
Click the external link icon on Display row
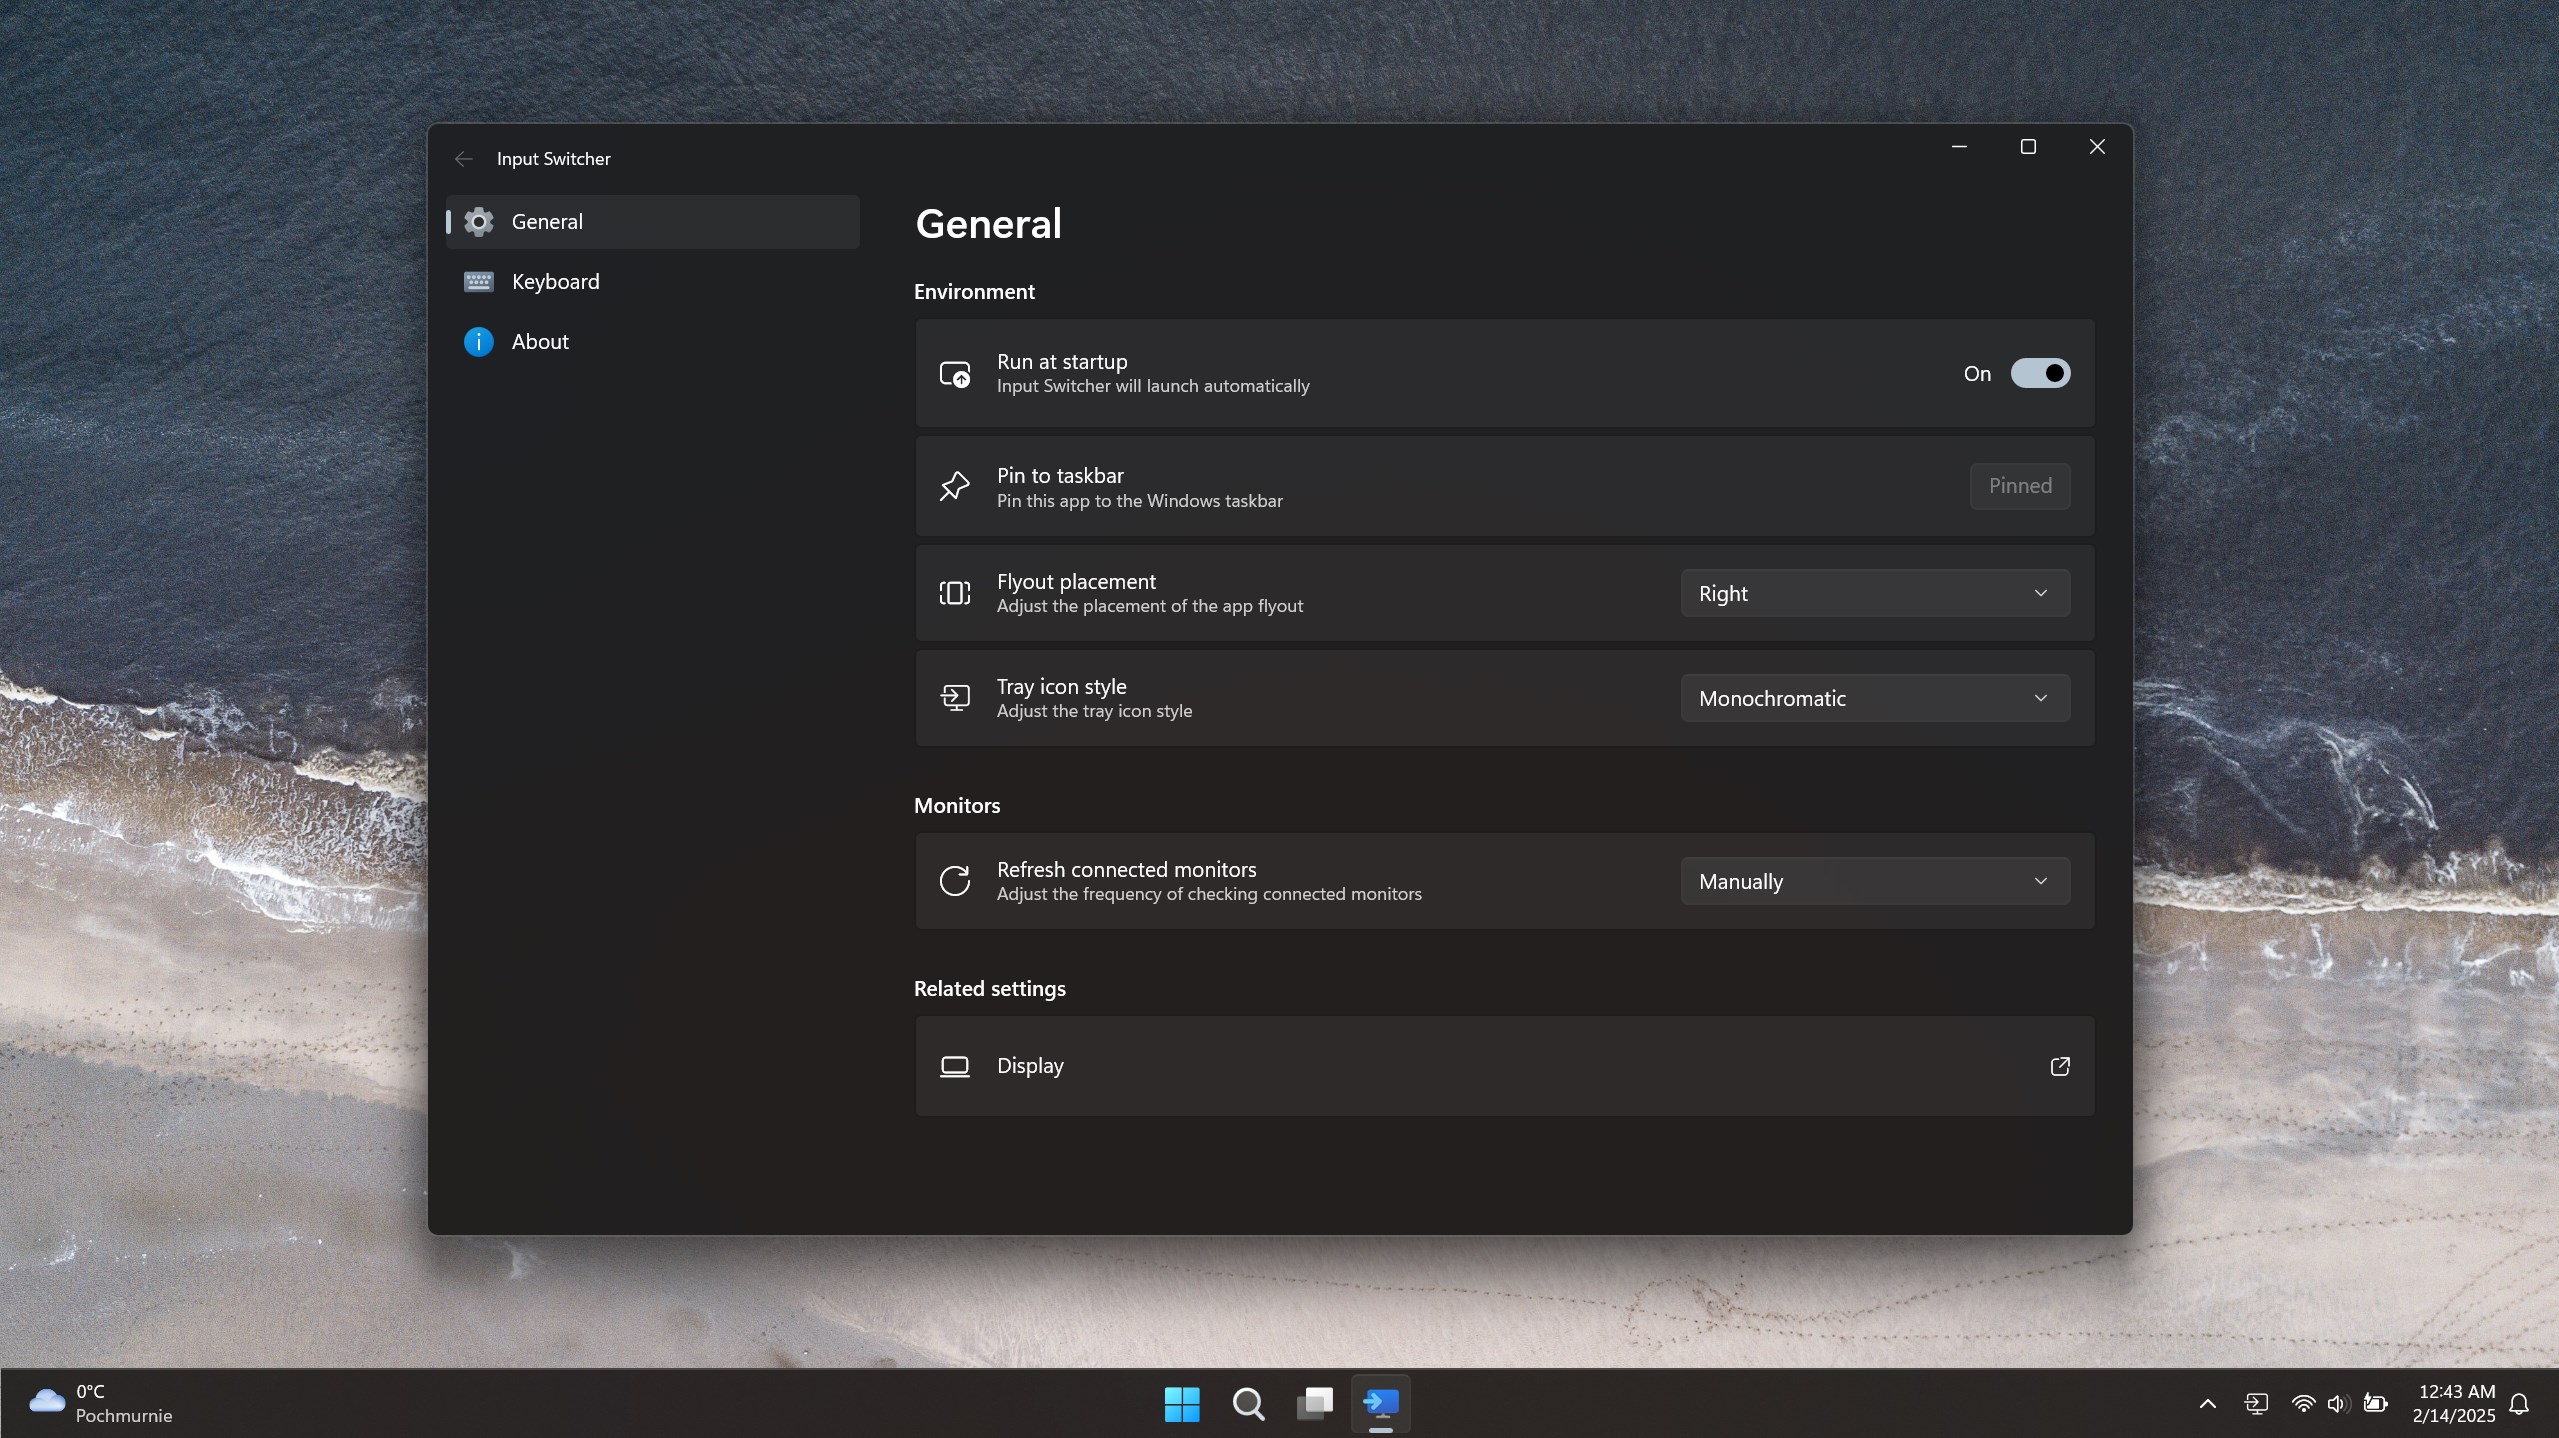coord(2059,1066)
